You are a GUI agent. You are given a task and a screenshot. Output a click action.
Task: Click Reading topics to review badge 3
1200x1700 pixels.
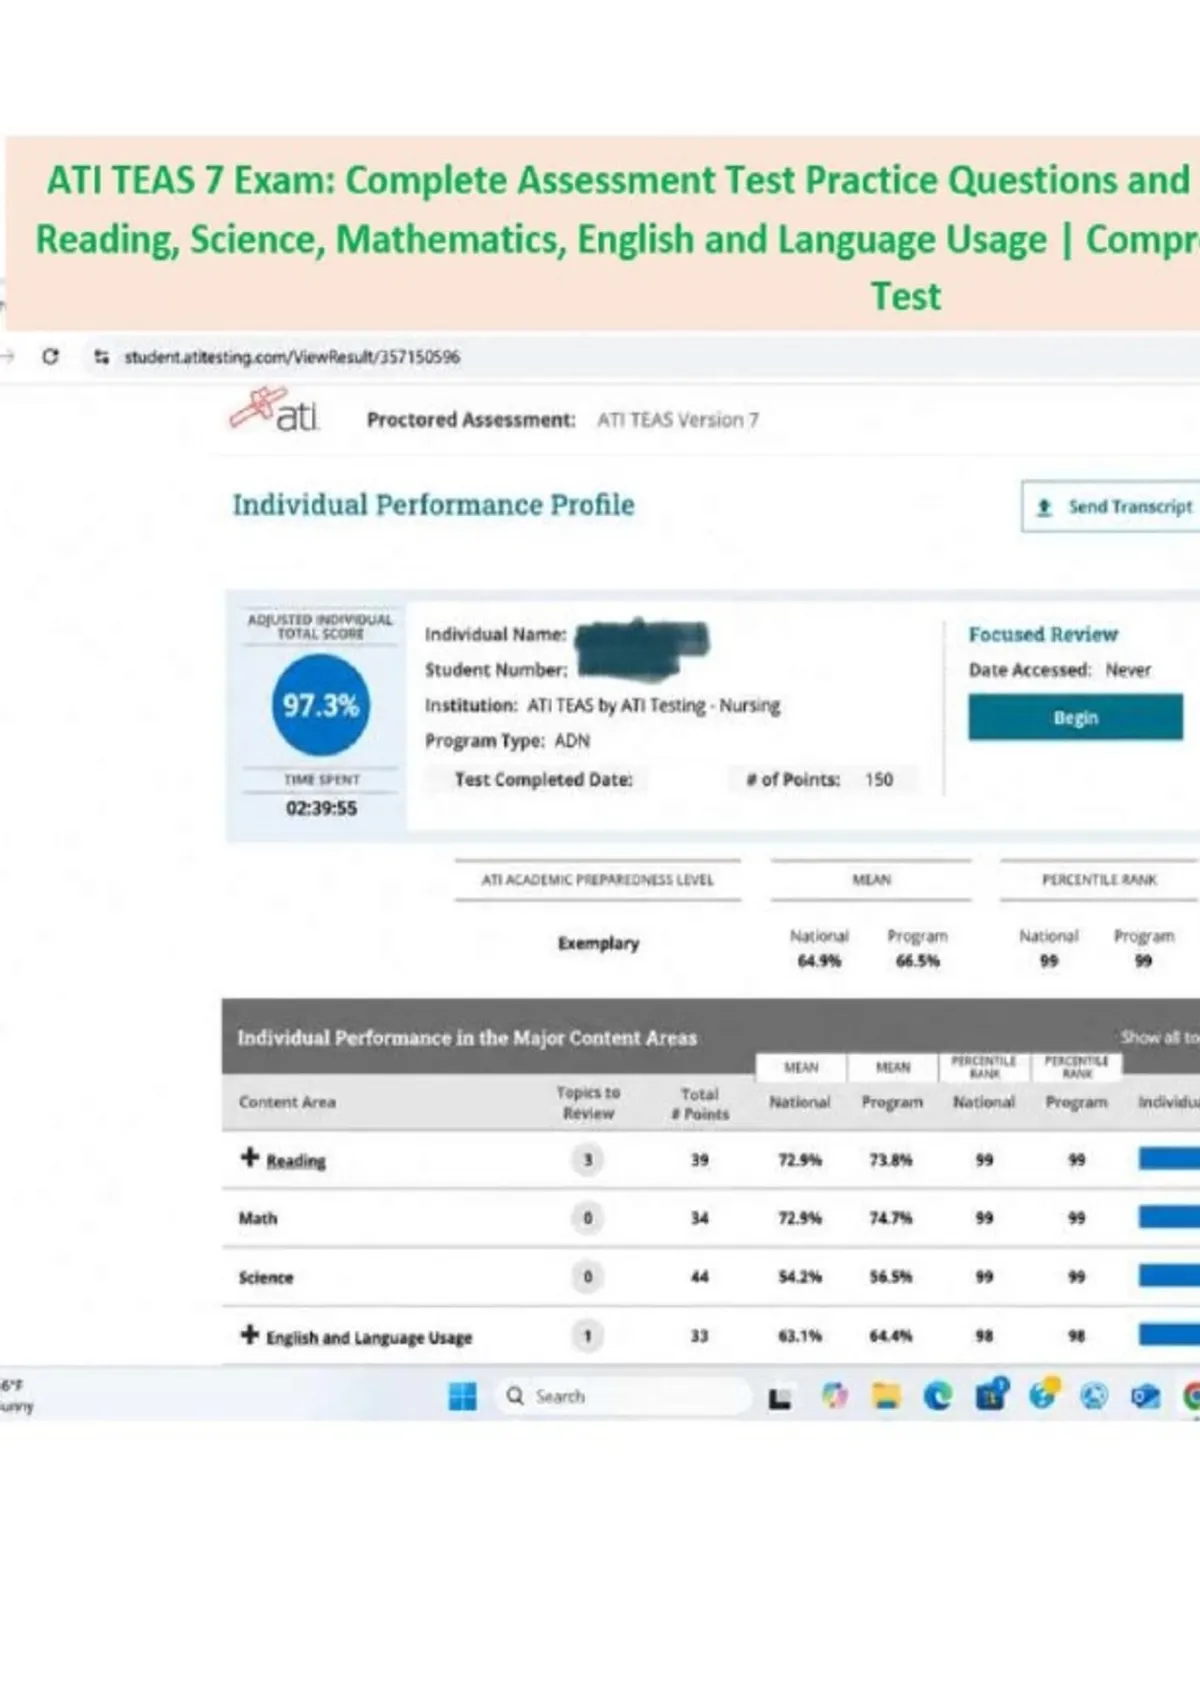588,1160
